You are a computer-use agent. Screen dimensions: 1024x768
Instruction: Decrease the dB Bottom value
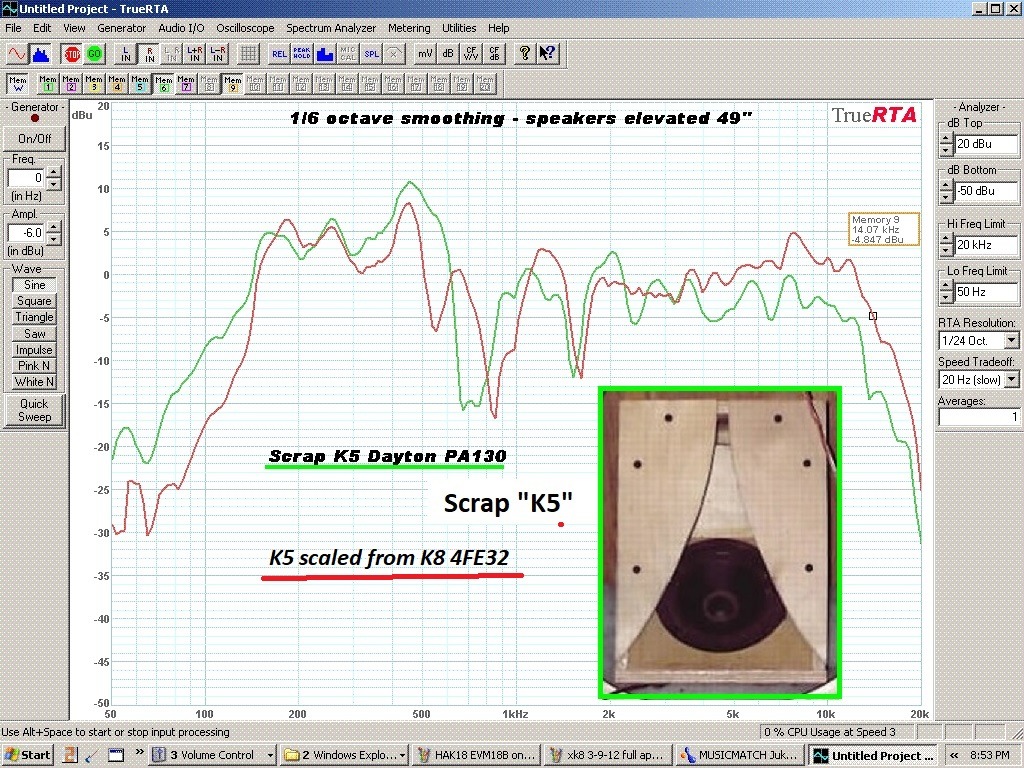pyautogui.click(x=946, y=197)
